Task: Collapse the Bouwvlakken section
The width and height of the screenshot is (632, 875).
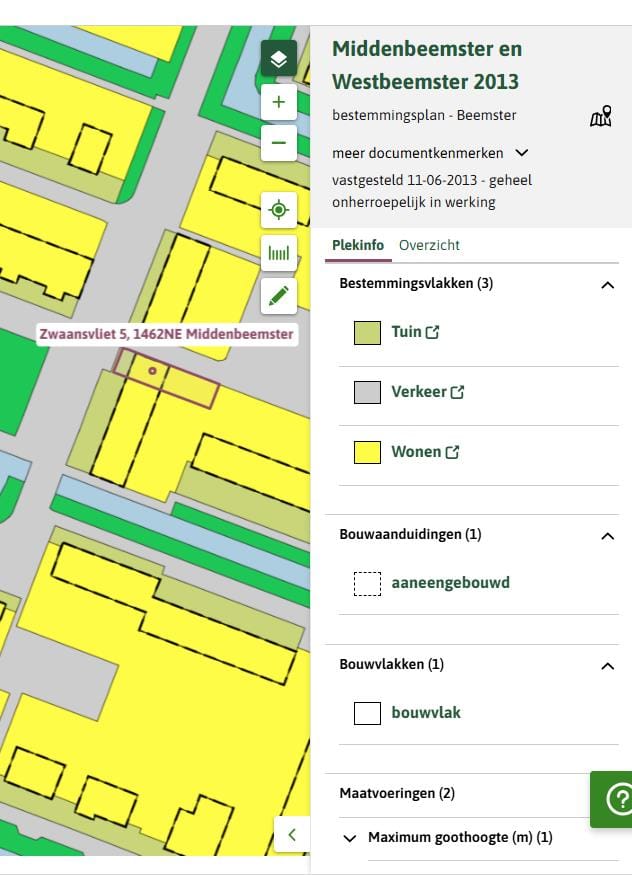Action: point(606,665)
